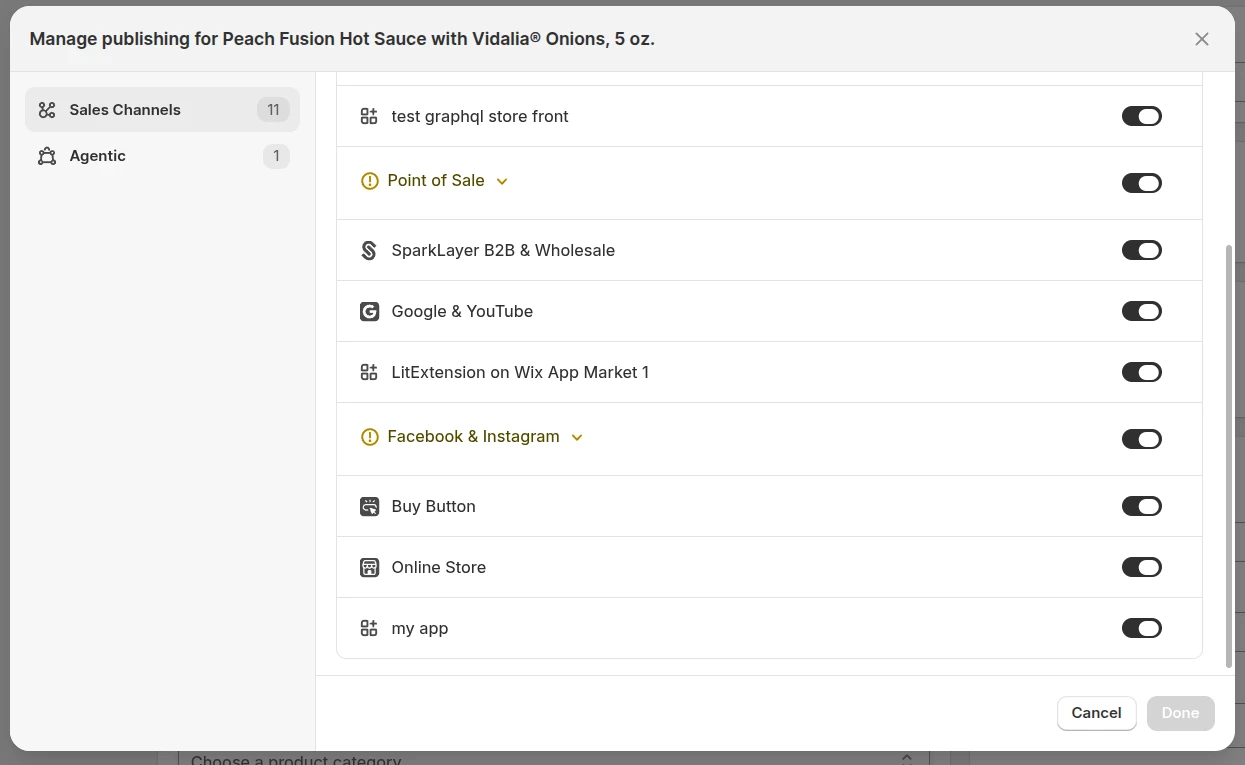Click the Sales Channels sidebar icon
The width and height of the screenshot is (1245, 765).
47,110
